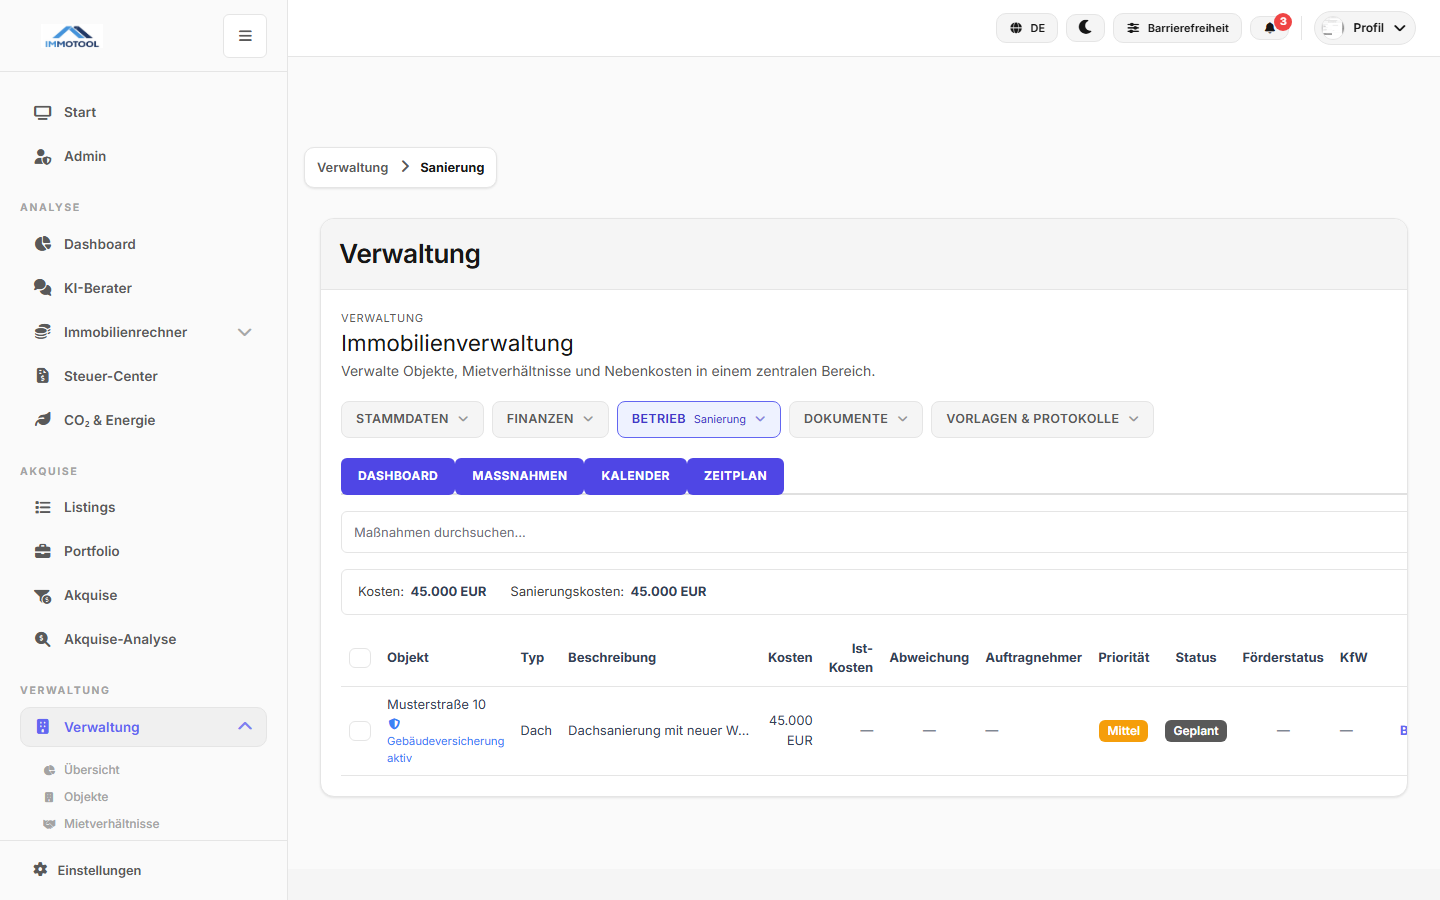Click the 'Gebäudeversicherung aktiv' link
This screenshot has width=1440, height=900.
[x=445, y=749]
